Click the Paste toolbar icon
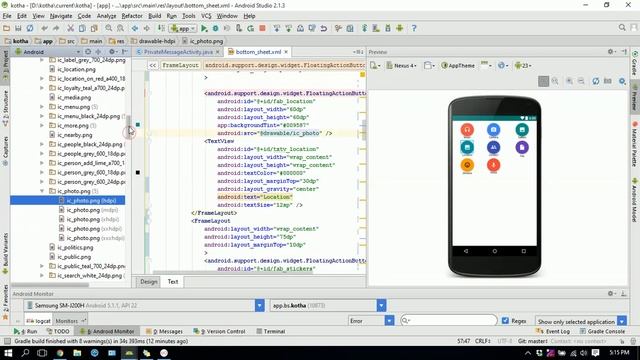The image size is (640, 360). tap(94, 28)
